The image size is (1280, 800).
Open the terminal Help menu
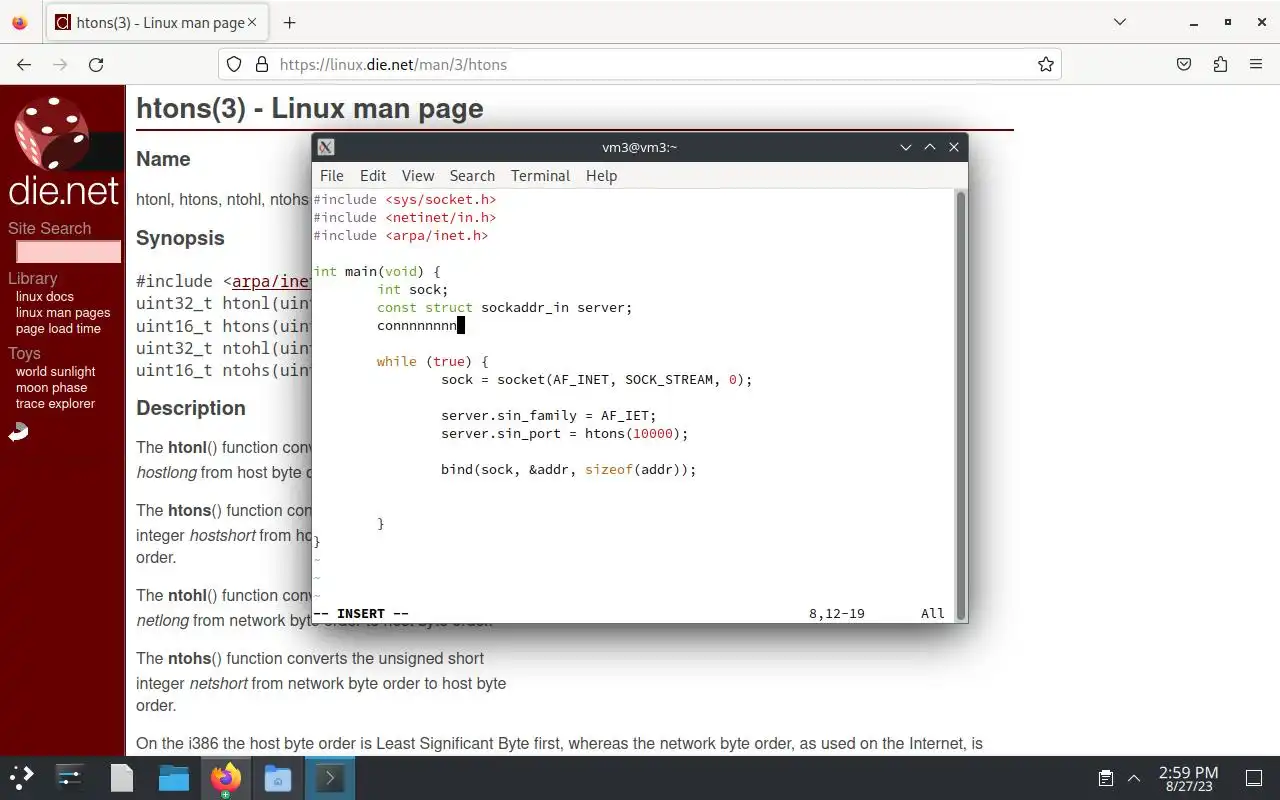pyautogui.click(x=601, y=175)
